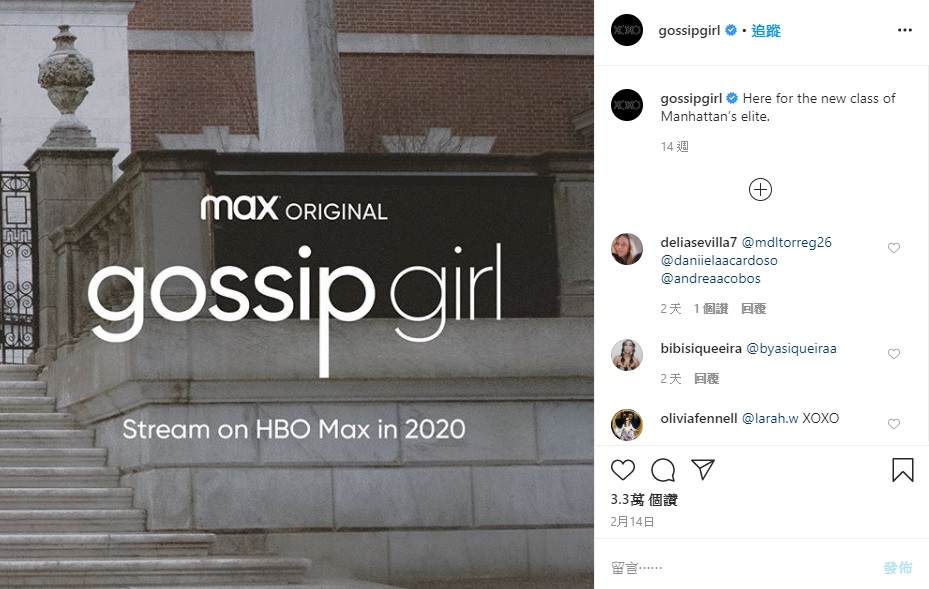Open the three-dot more options menu
This screenshot has height=589, width=929.
pyautogui.click(x=905, y=30)
